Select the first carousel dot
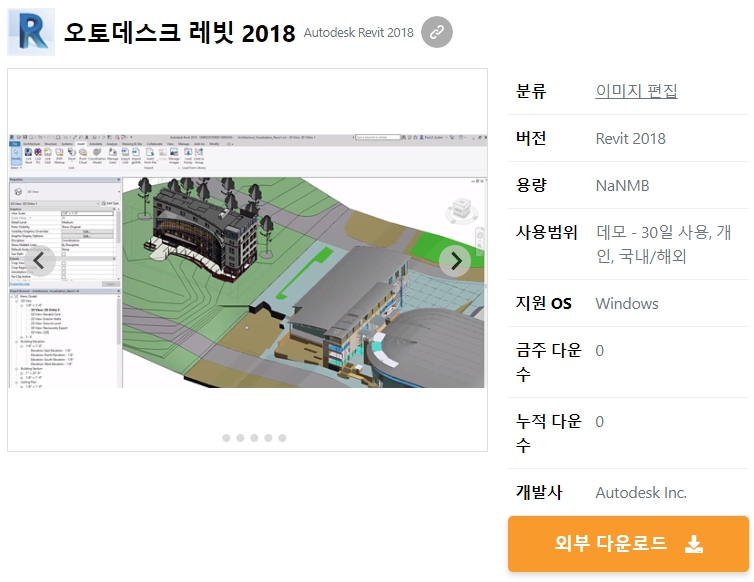This screenshot has width=754, height=582. pyautogui.click(x=226, y=438)
